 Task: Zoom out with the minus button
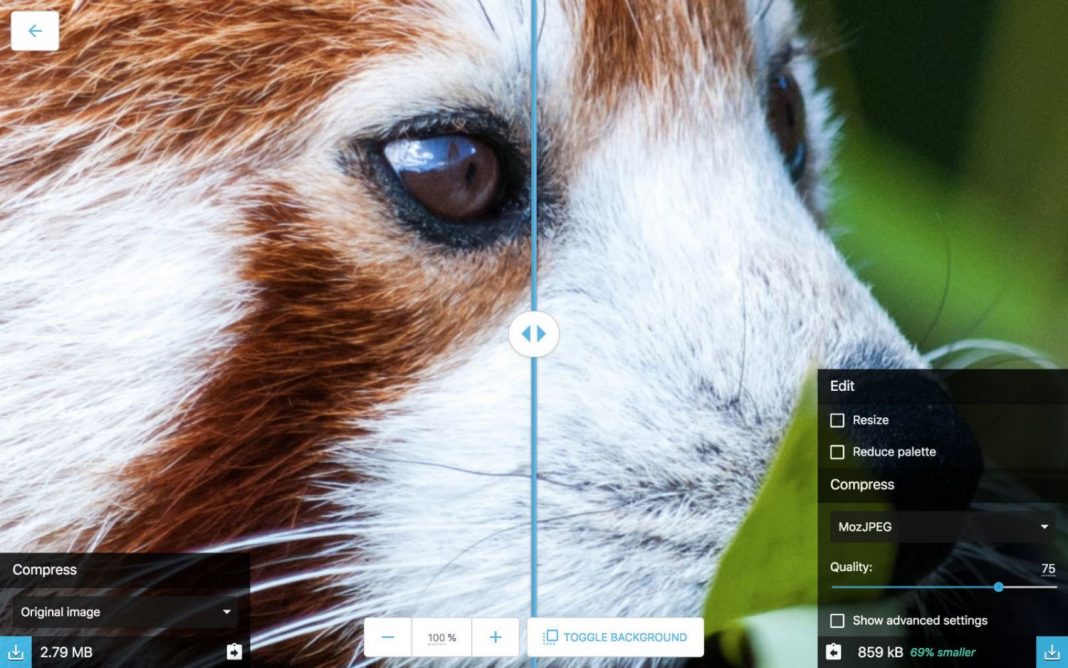(x=388, y=637)
